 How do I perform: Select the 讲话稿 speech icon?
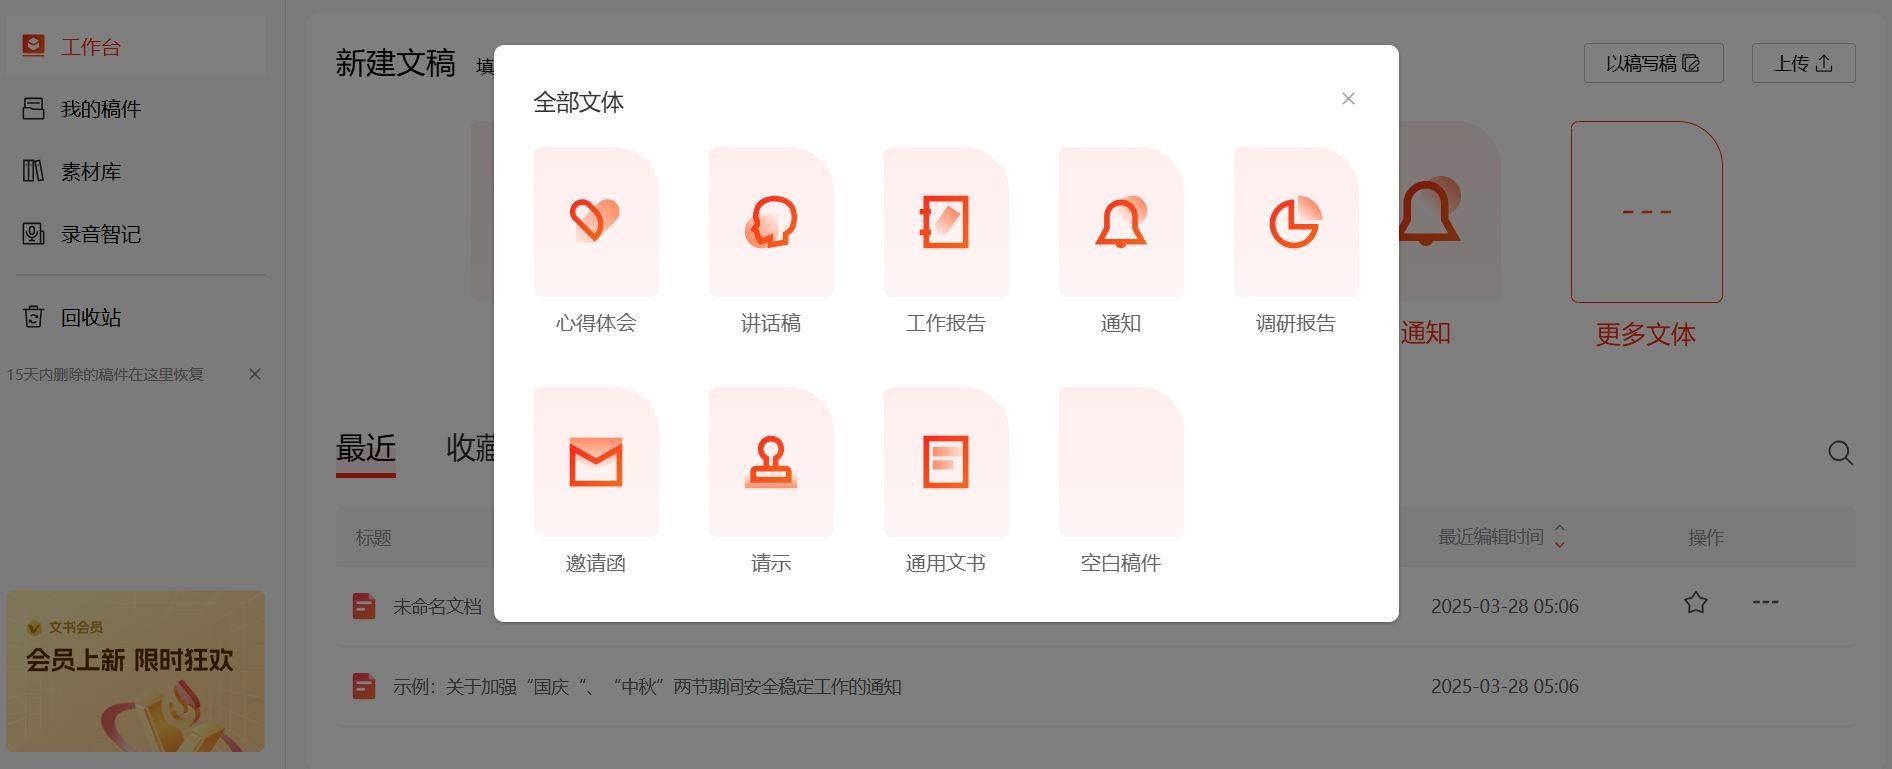click(x=771, y=222)
